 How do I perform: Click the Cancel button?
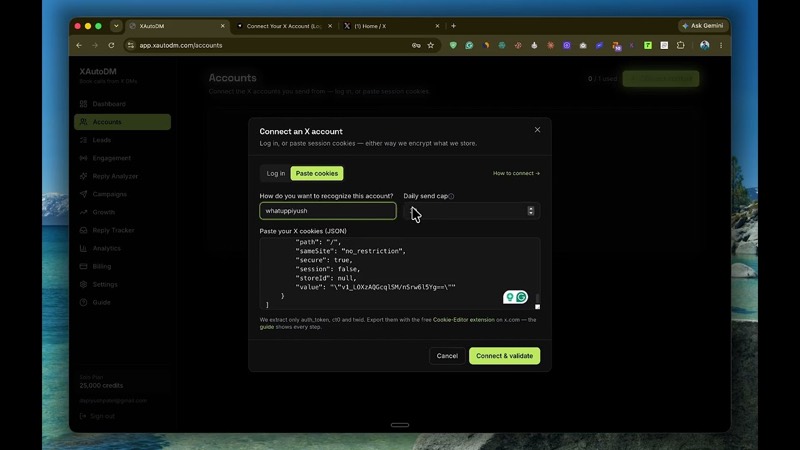(x=447, y=356)
